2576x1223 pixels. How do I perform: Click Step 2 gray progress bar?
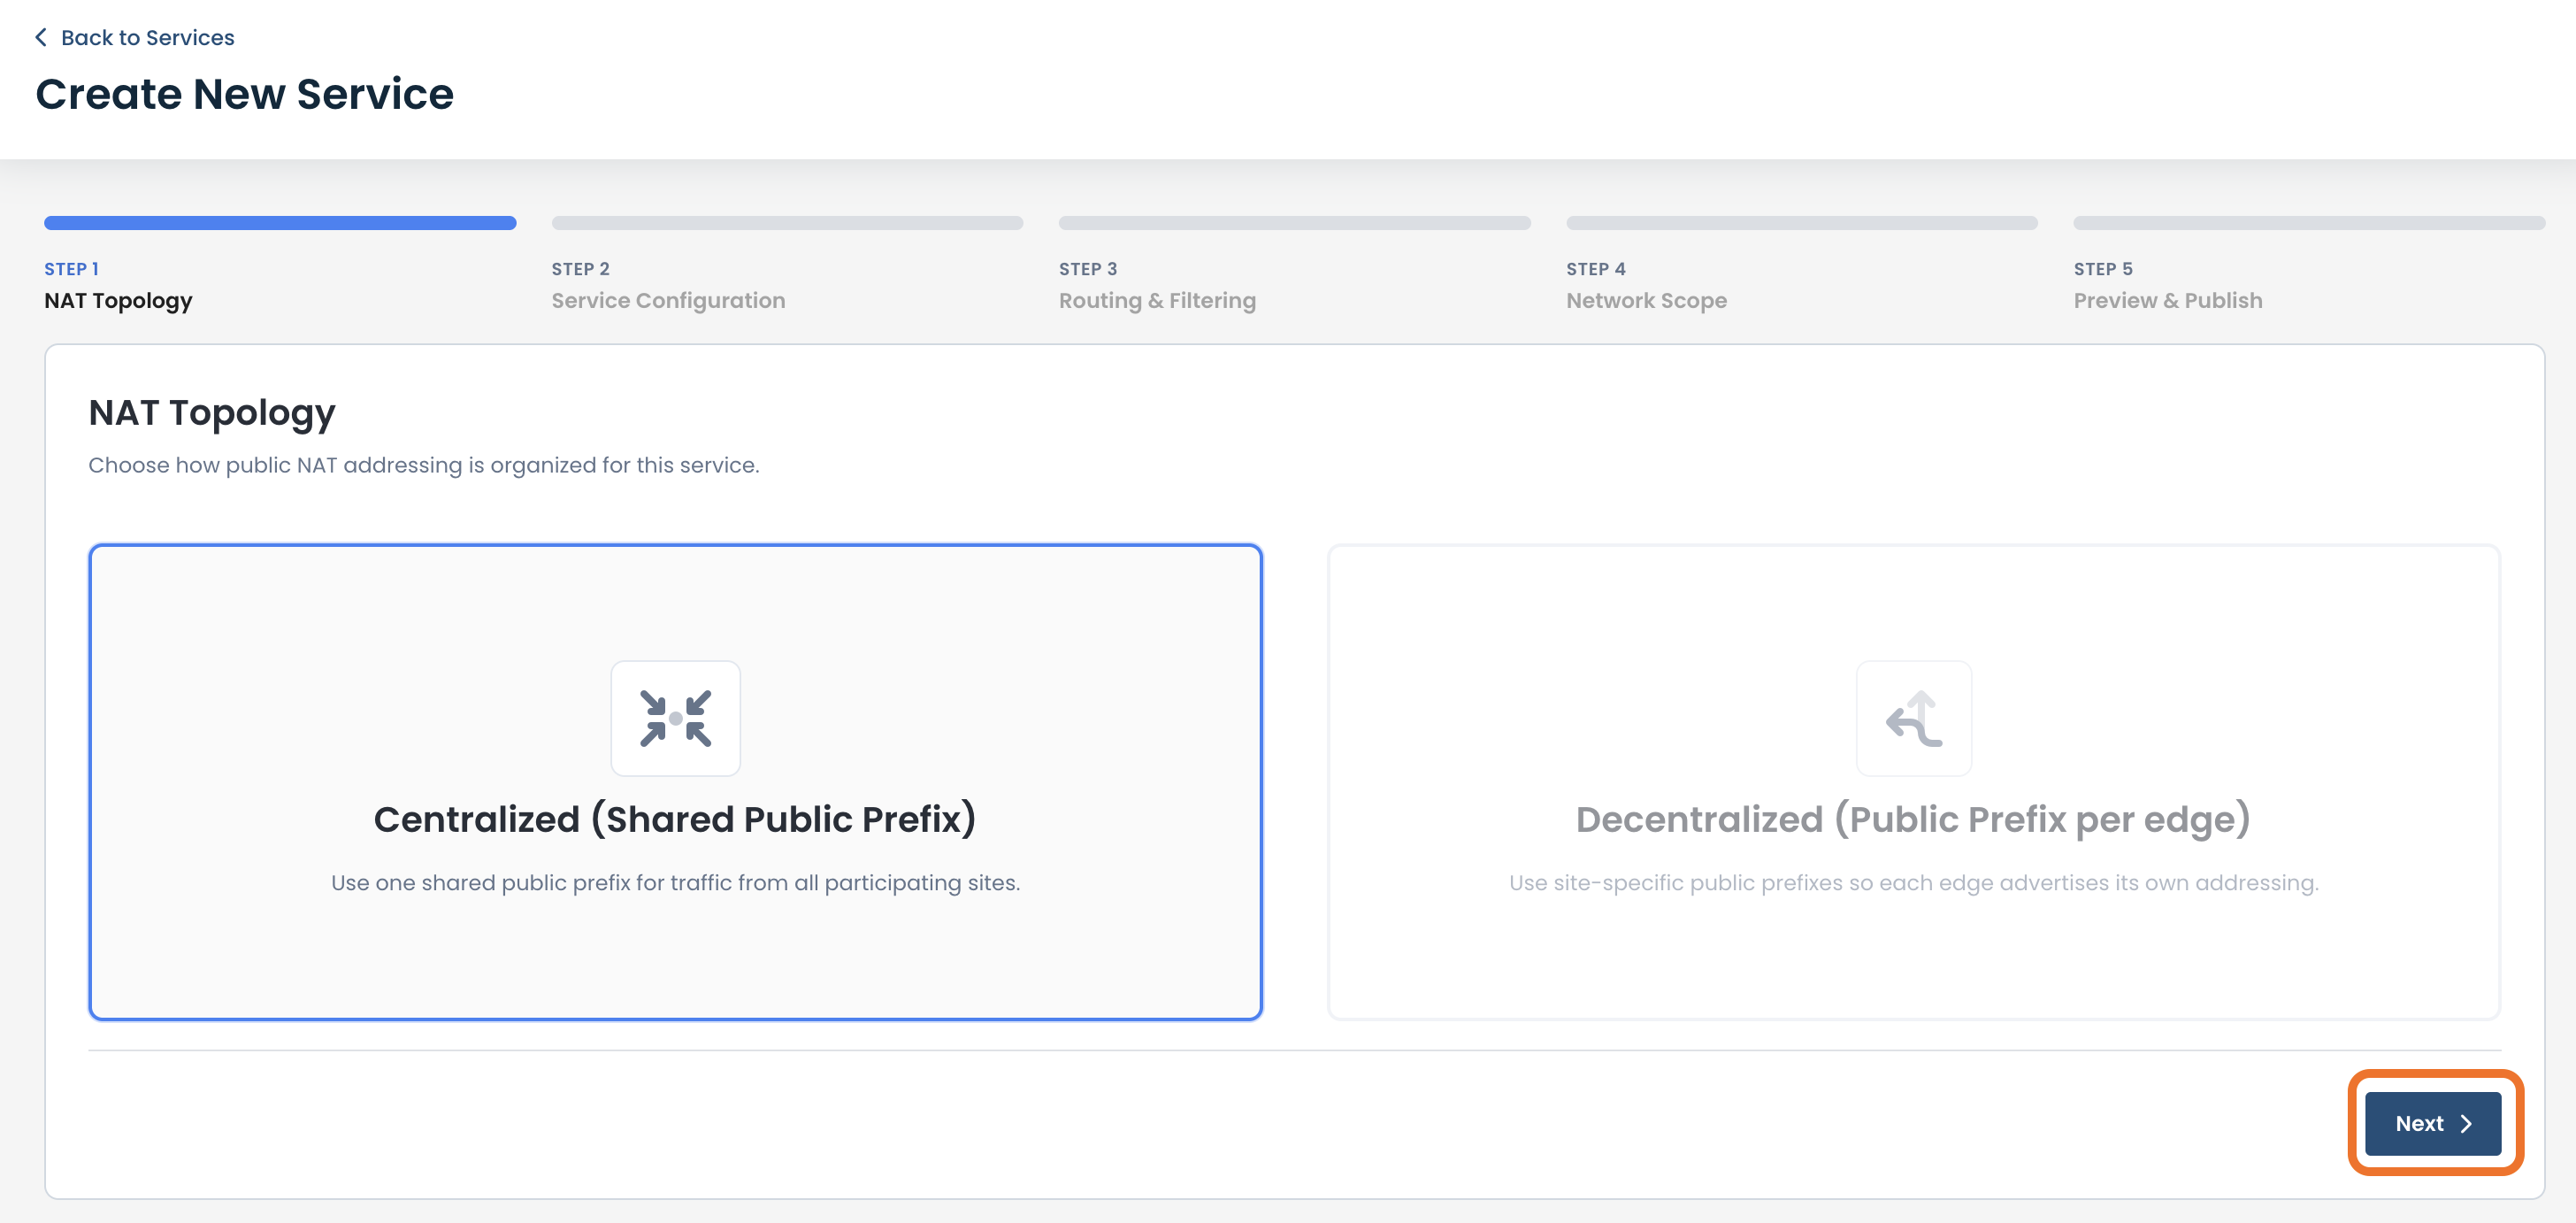(787, 223)
